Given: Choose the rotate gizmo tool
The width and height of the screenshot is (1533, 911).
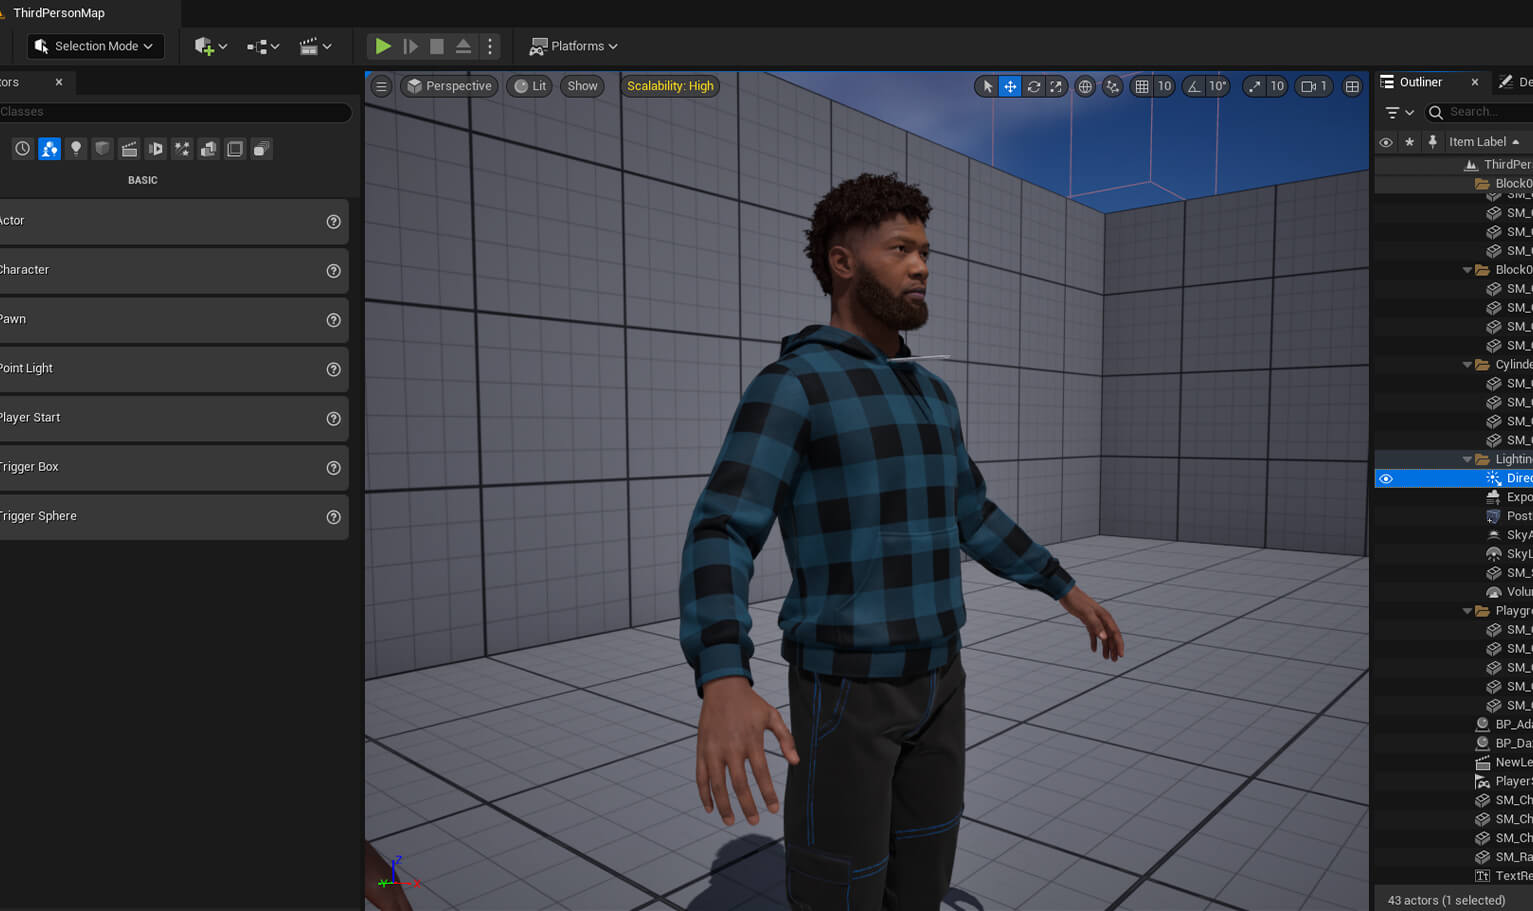Looking at the screenshot, I should point(1034,87).
